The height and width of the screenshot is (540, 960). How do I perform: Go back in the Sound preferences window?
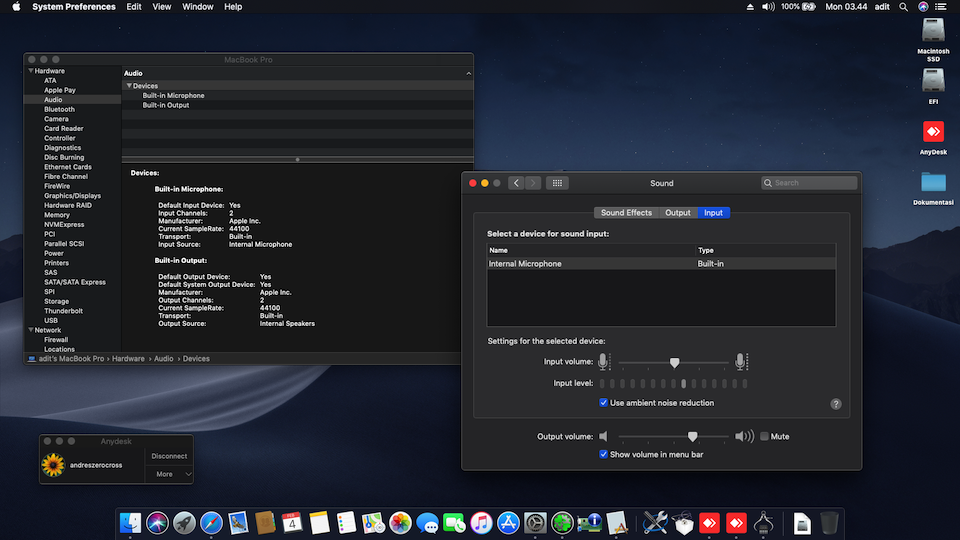(x=516, y=183)
